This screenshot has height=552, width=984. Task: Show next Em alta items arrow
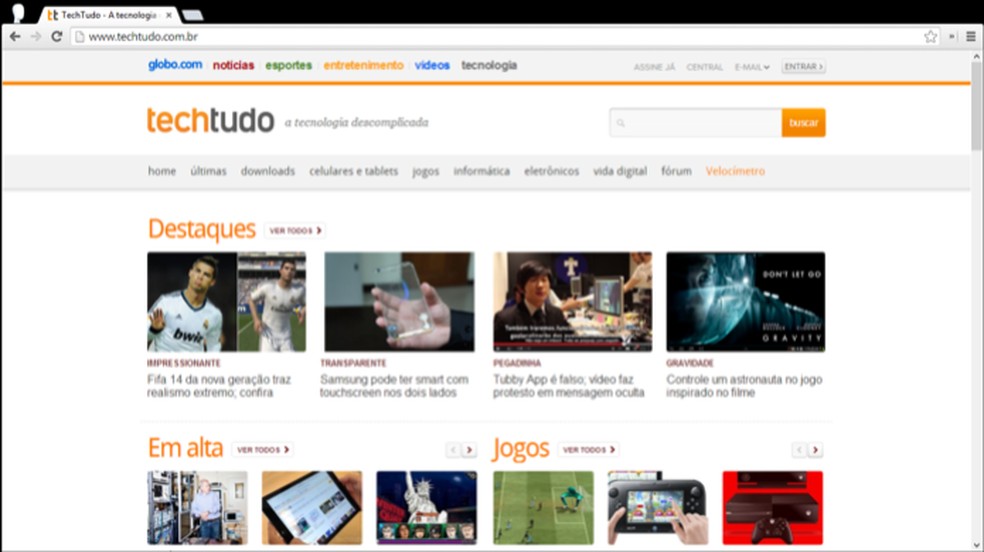coord(469,450)
